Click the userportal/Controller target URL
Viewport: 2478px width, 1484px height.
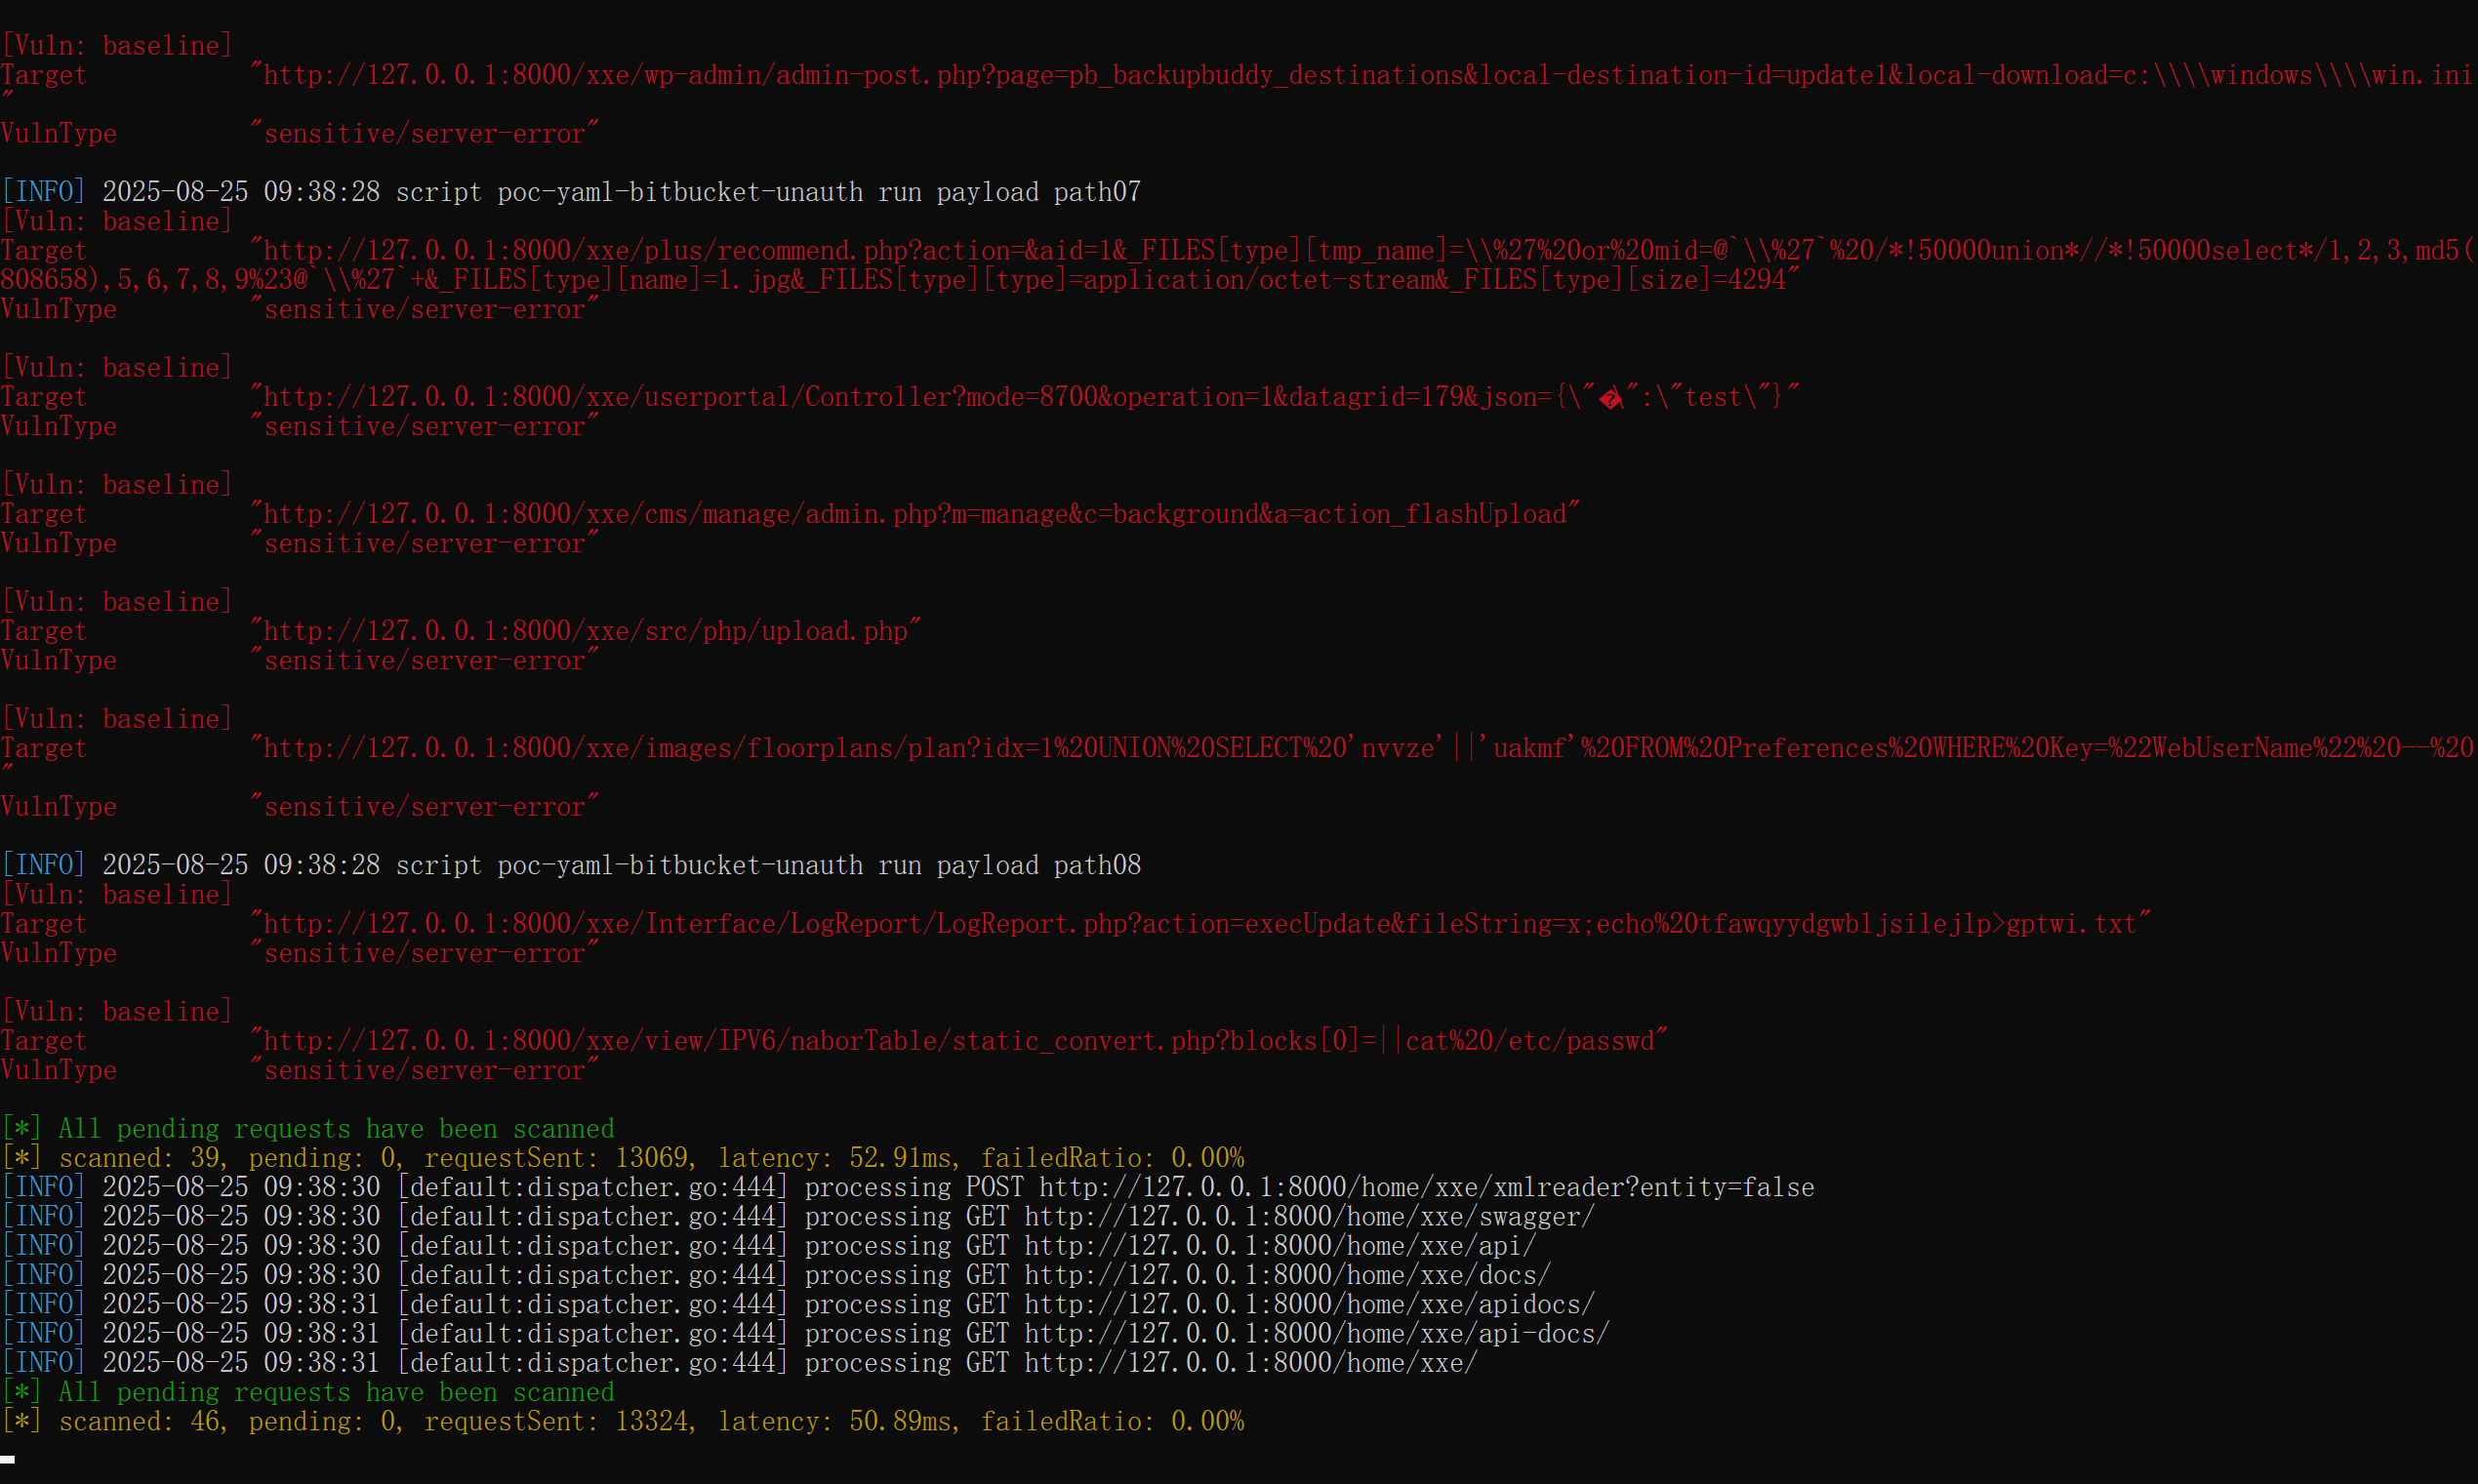tap(1022, 398)
